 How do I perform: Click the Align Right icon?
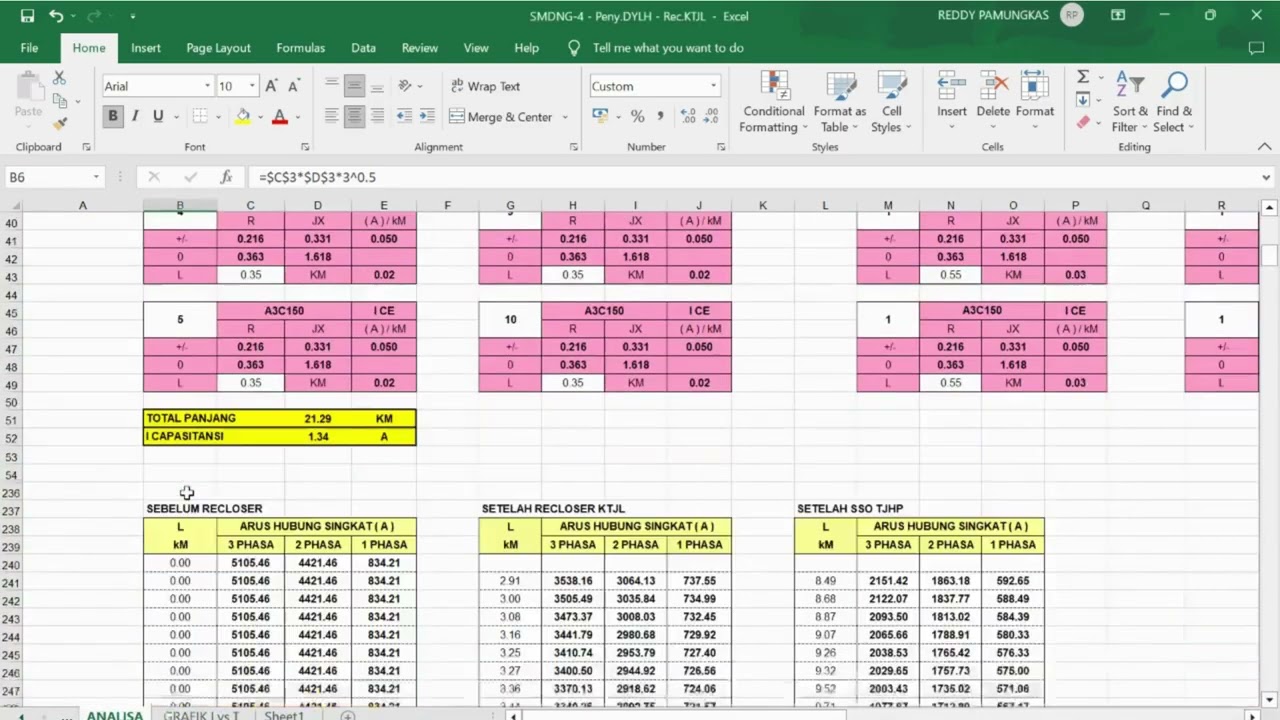[x=377, y=116]
